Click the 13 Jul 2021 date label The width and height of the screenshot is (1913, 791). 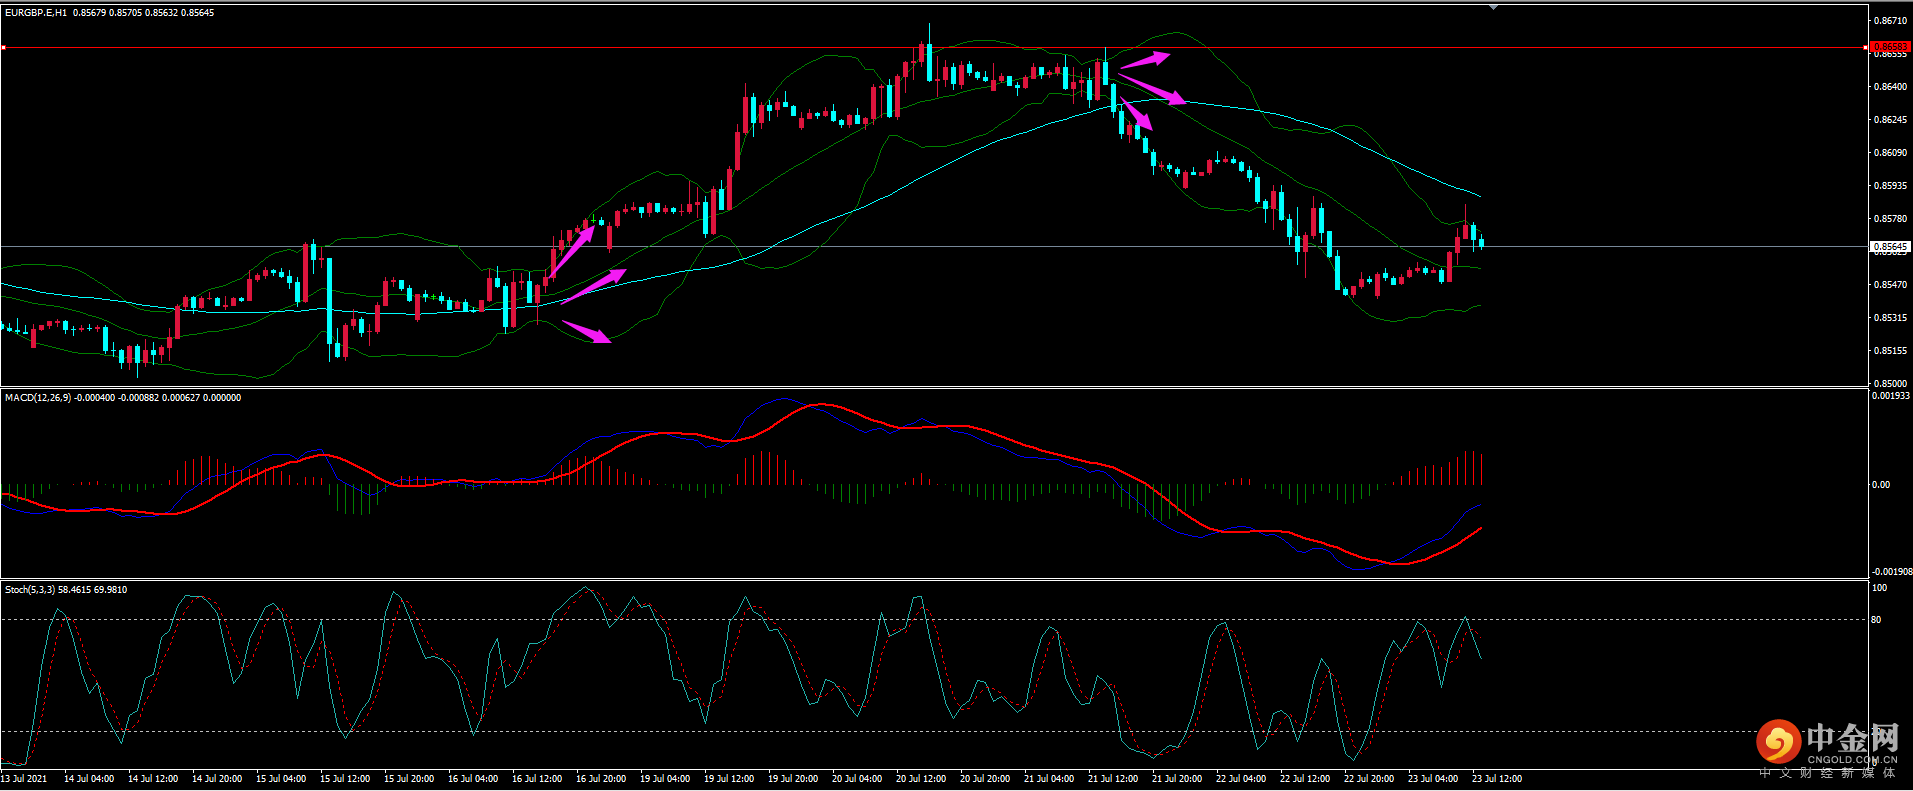(24, 779)
